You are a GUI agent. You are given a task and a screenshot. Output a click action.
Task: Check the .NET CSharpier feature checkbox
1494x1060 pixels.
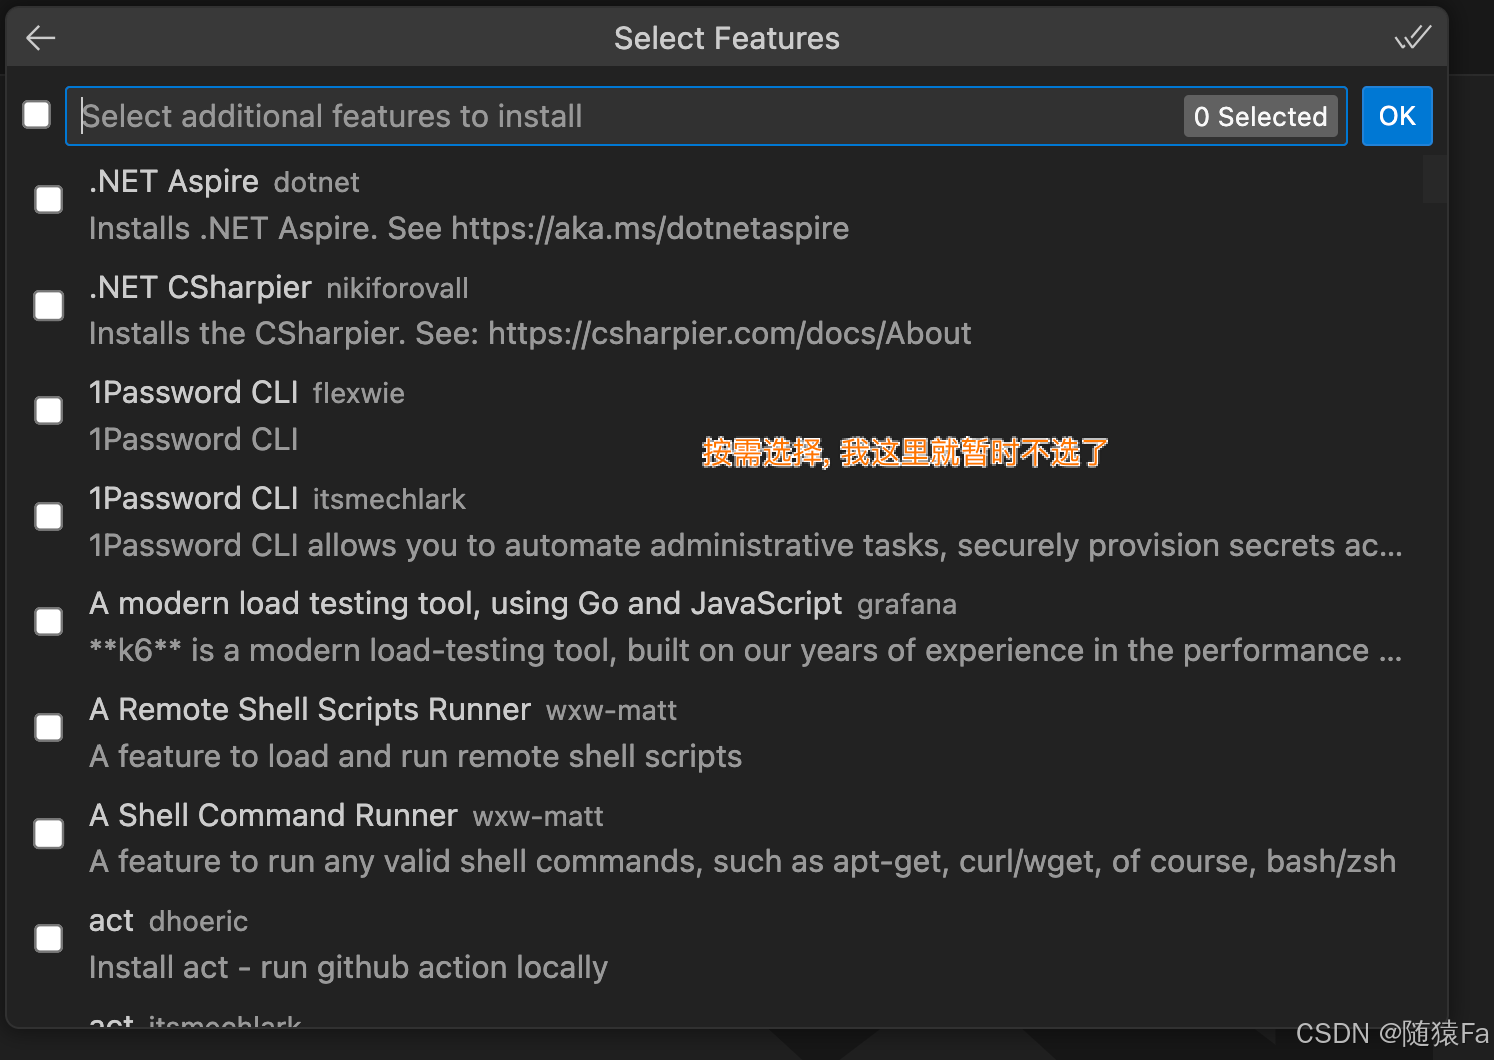(49, 306)
